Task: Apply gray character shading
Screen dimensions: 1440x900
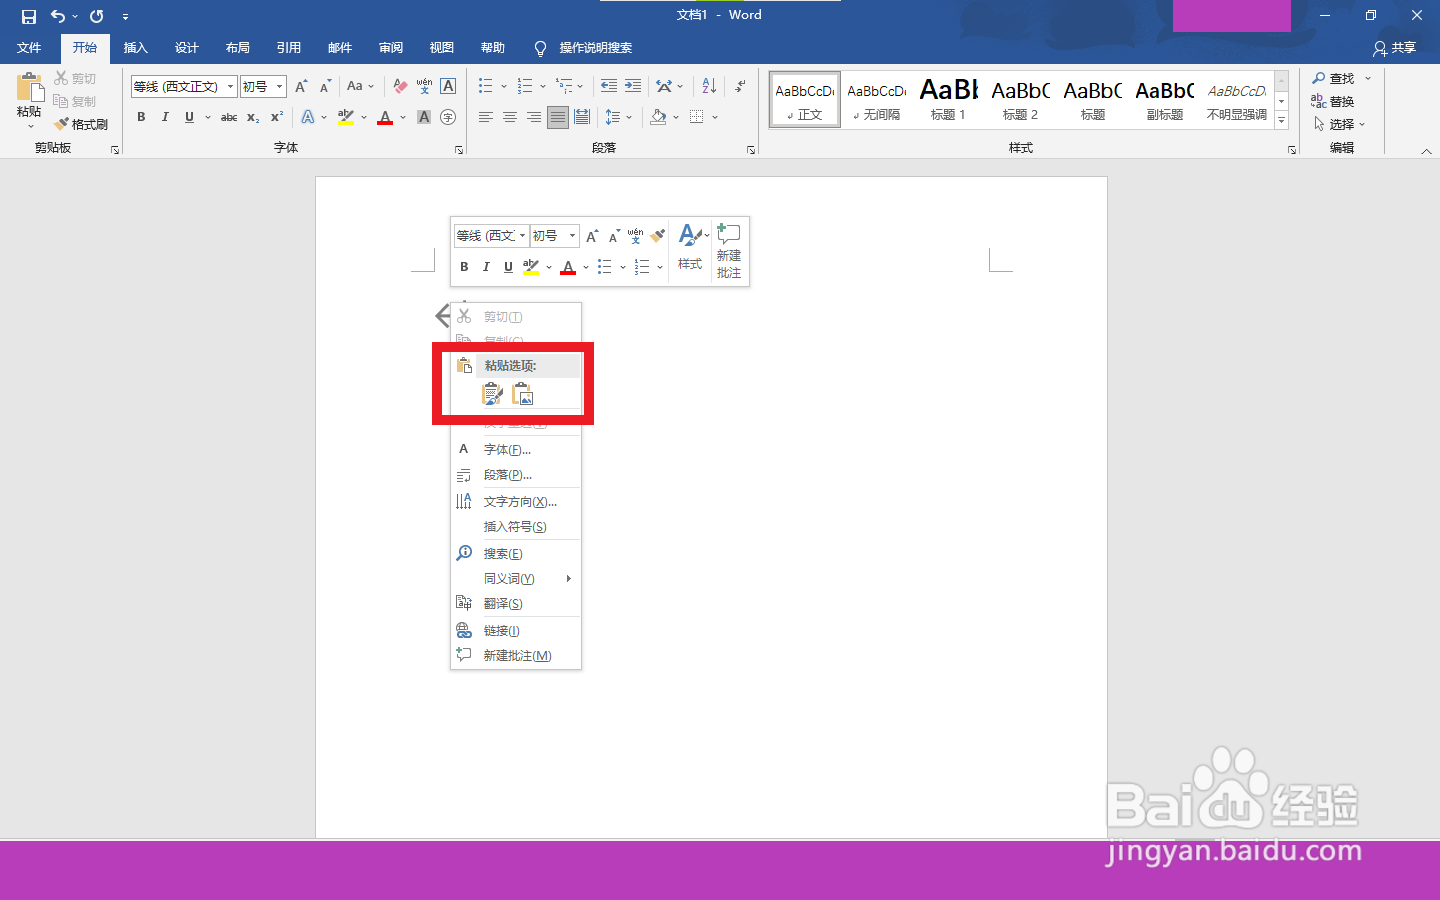Action: [424, 117]
